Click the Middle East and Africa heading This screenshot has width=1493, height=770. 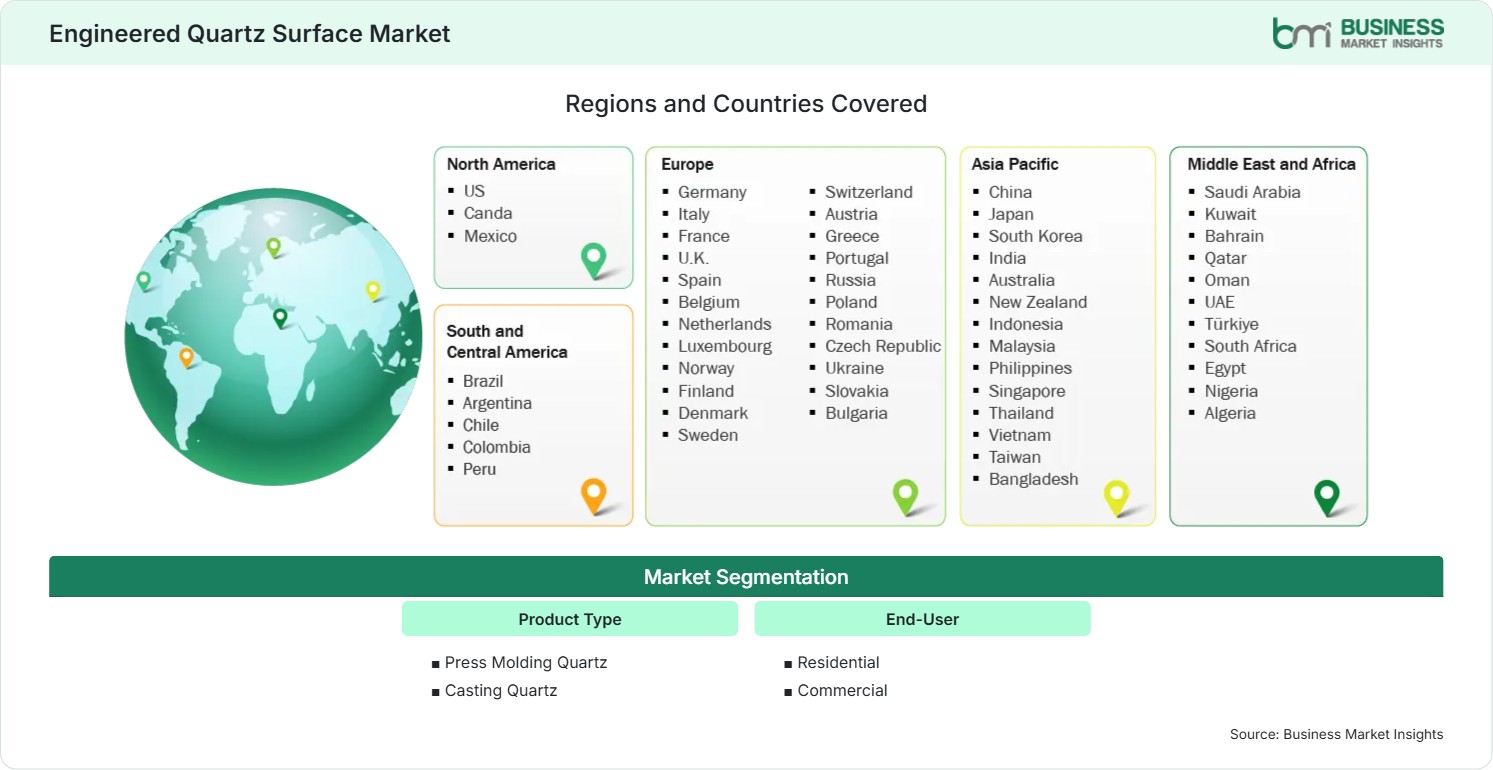pos(1271,164)
